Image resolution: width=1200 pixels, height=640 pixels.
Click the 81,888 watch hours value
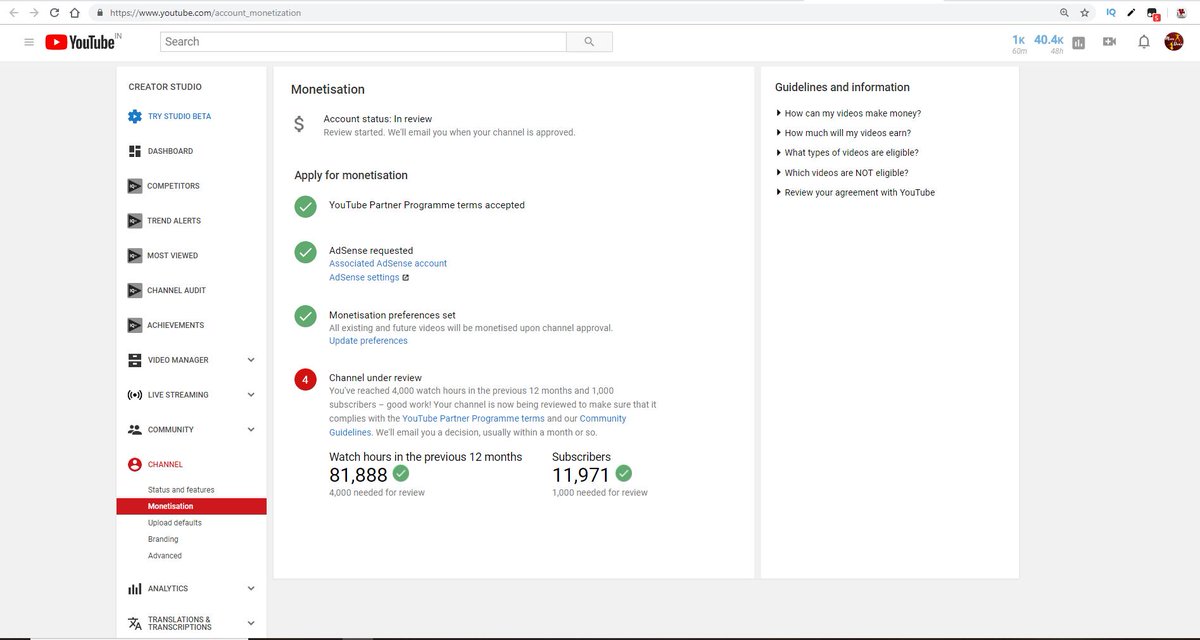[358, 475]
